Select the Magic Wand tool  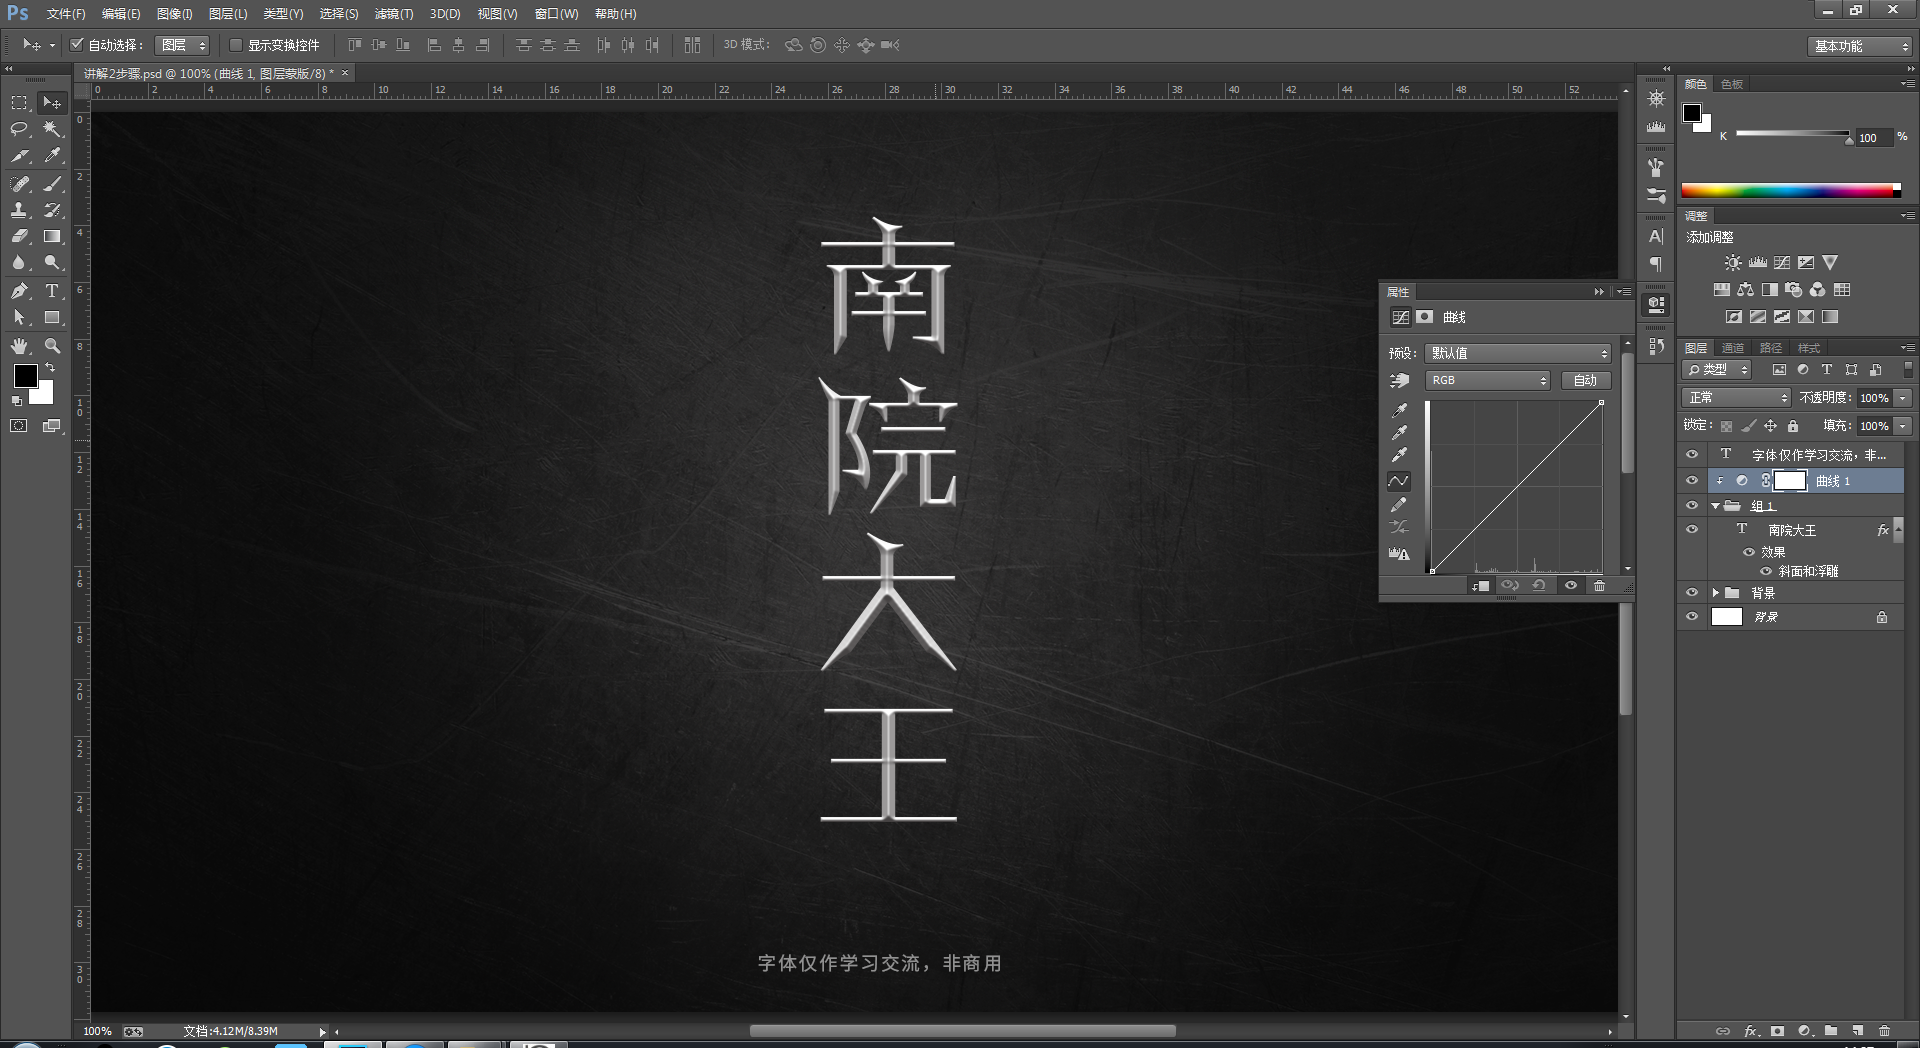[x=52, y=129]
